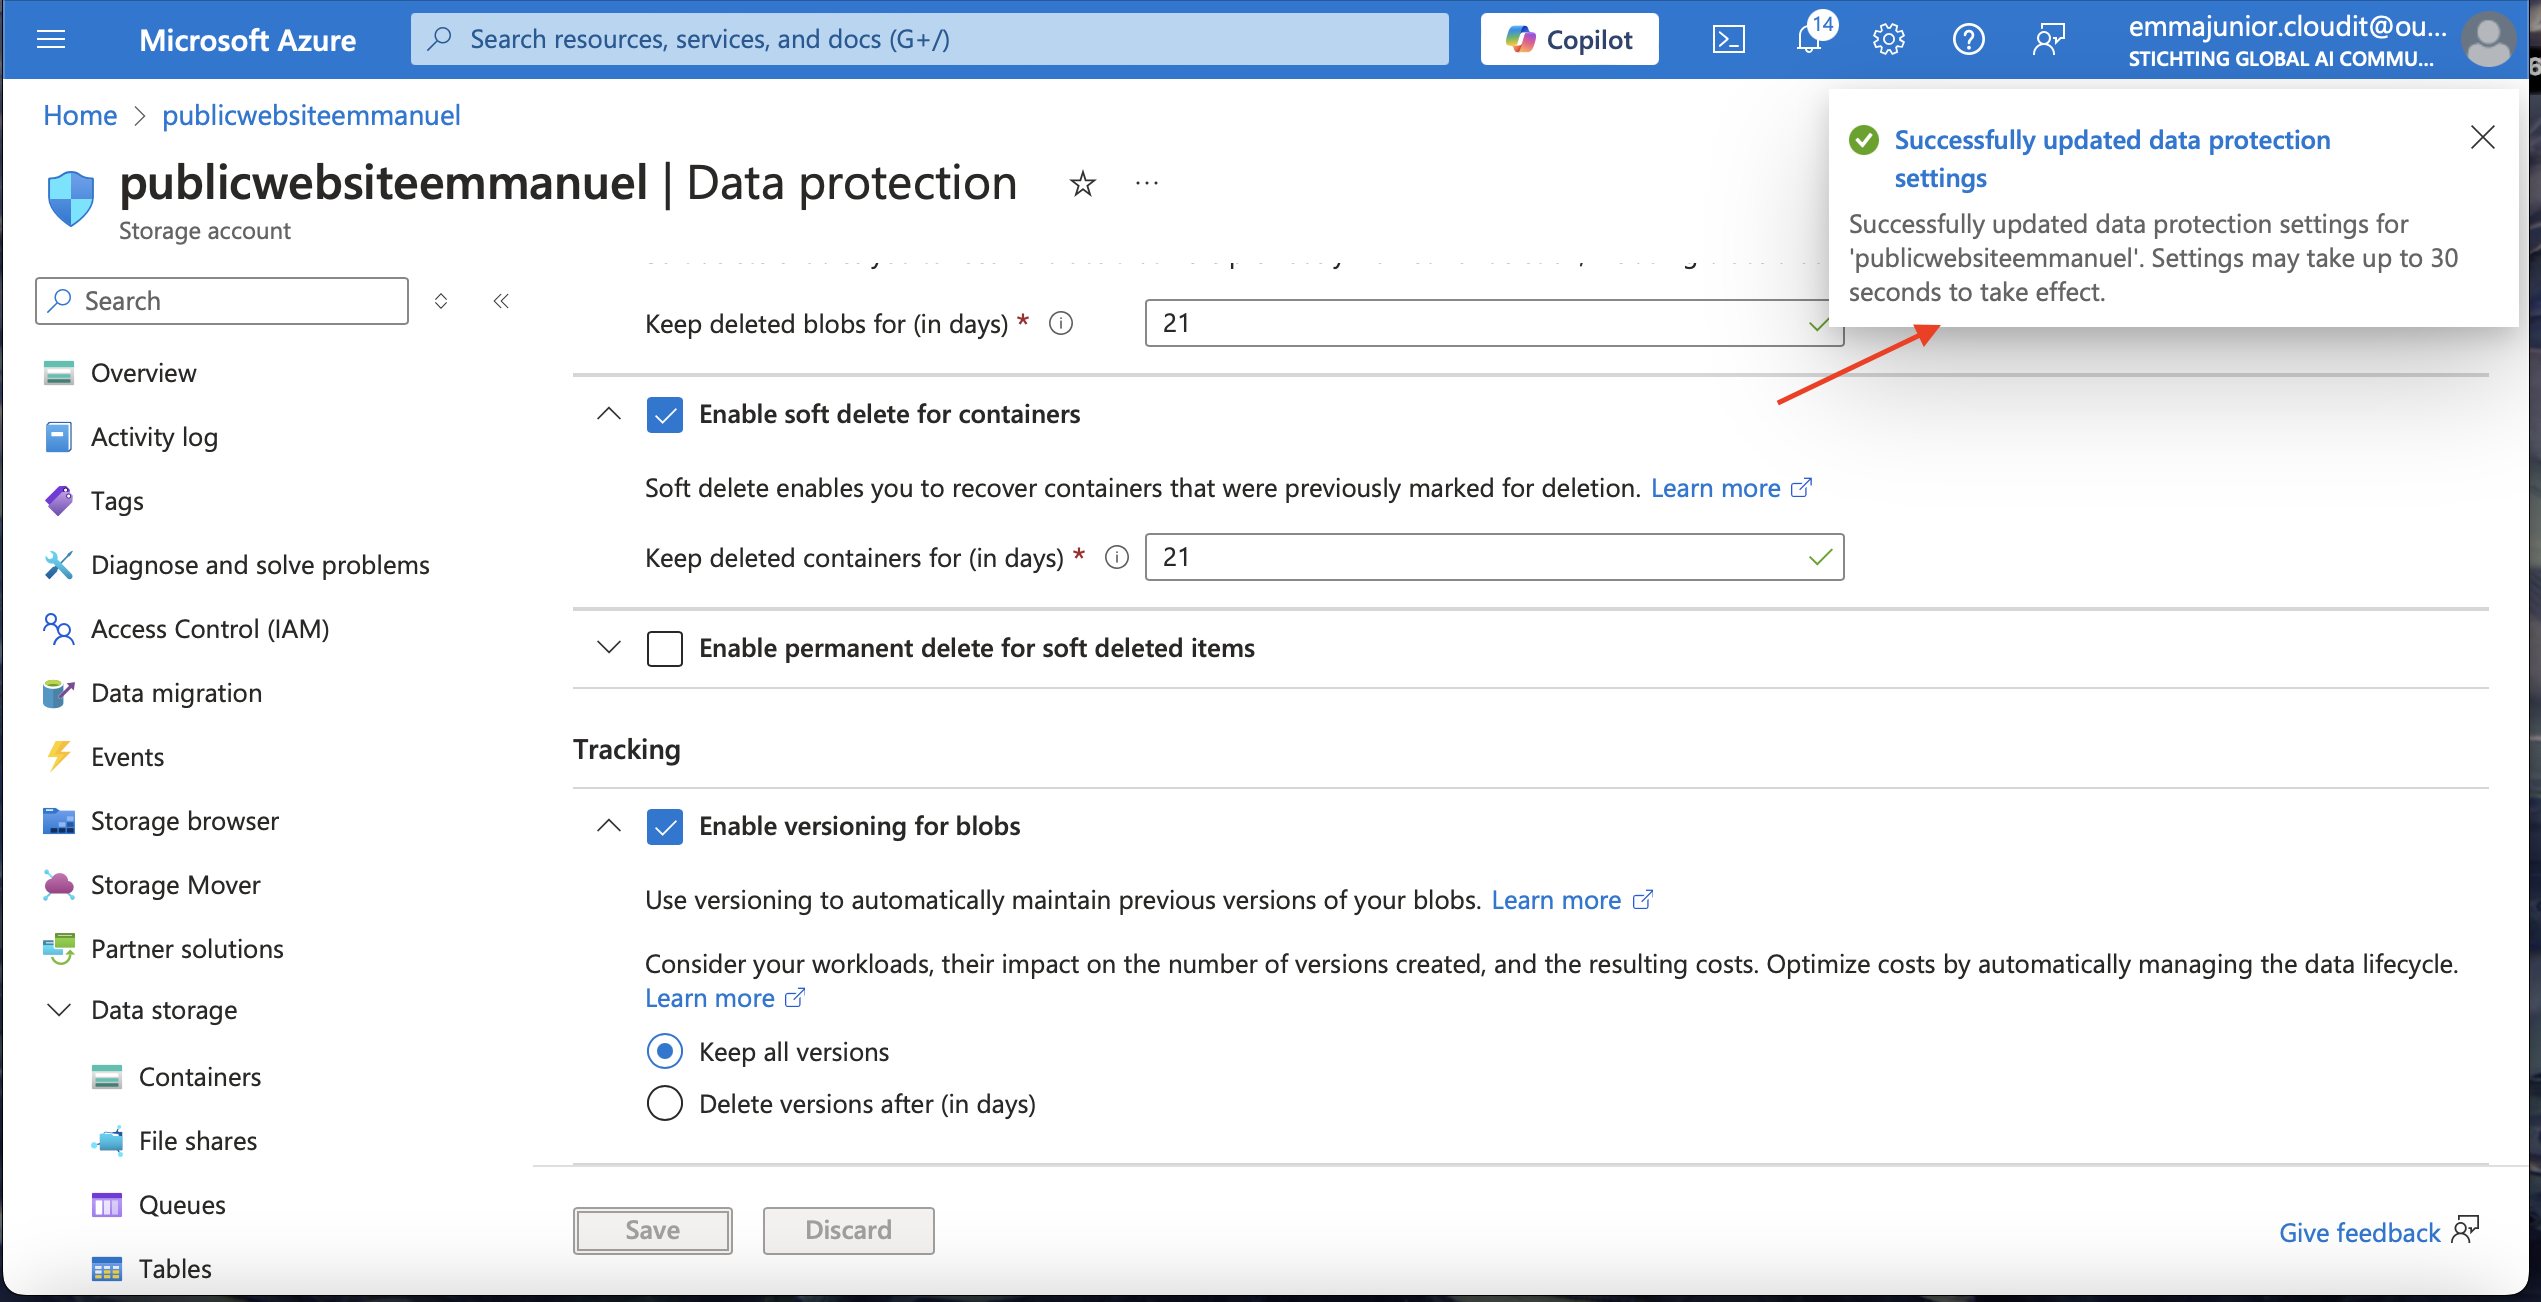Open the feedback icon in top bar

(x=2048, y=40)
